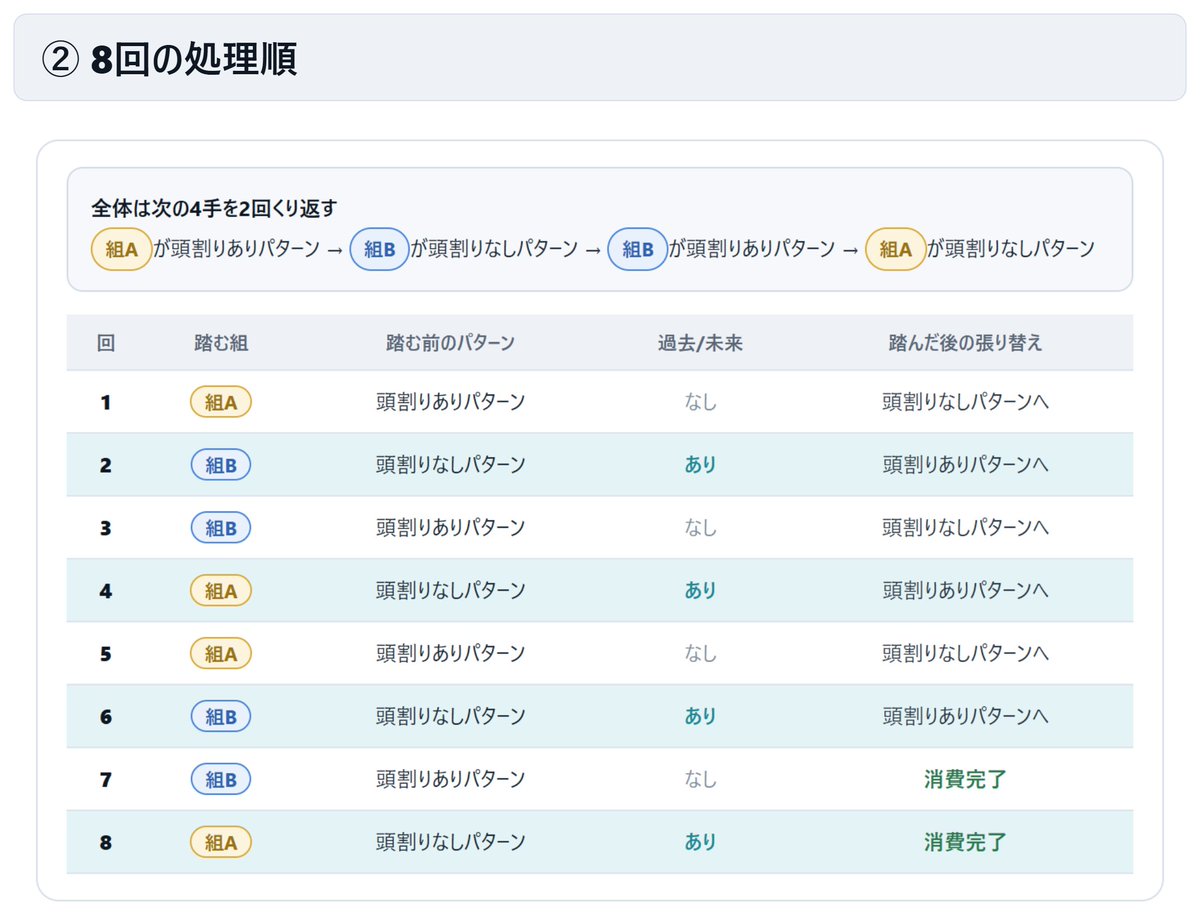Click 'なし' in the 過去/未来 column of row 5
Viewport: 1200px width, 915px height.
(x=700, y=654)
